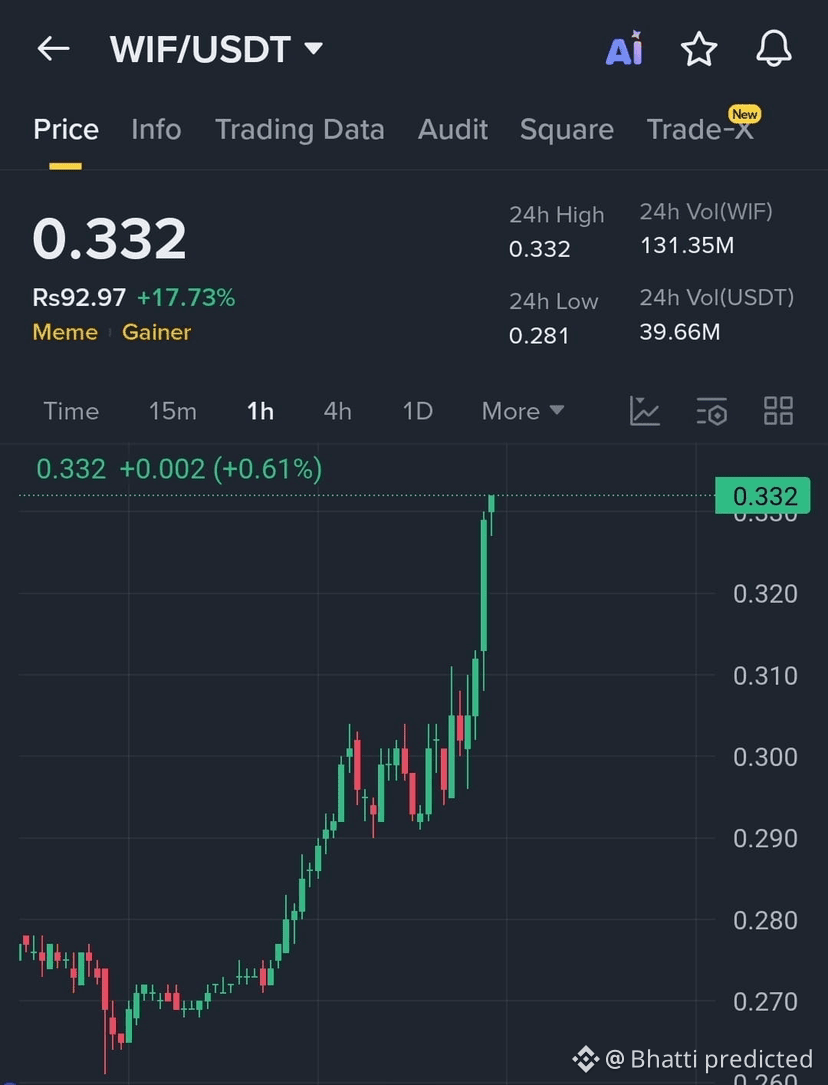Select the 4h chart interval
The width and height of the screenshot is (828, 1085).
coord(338,411)
